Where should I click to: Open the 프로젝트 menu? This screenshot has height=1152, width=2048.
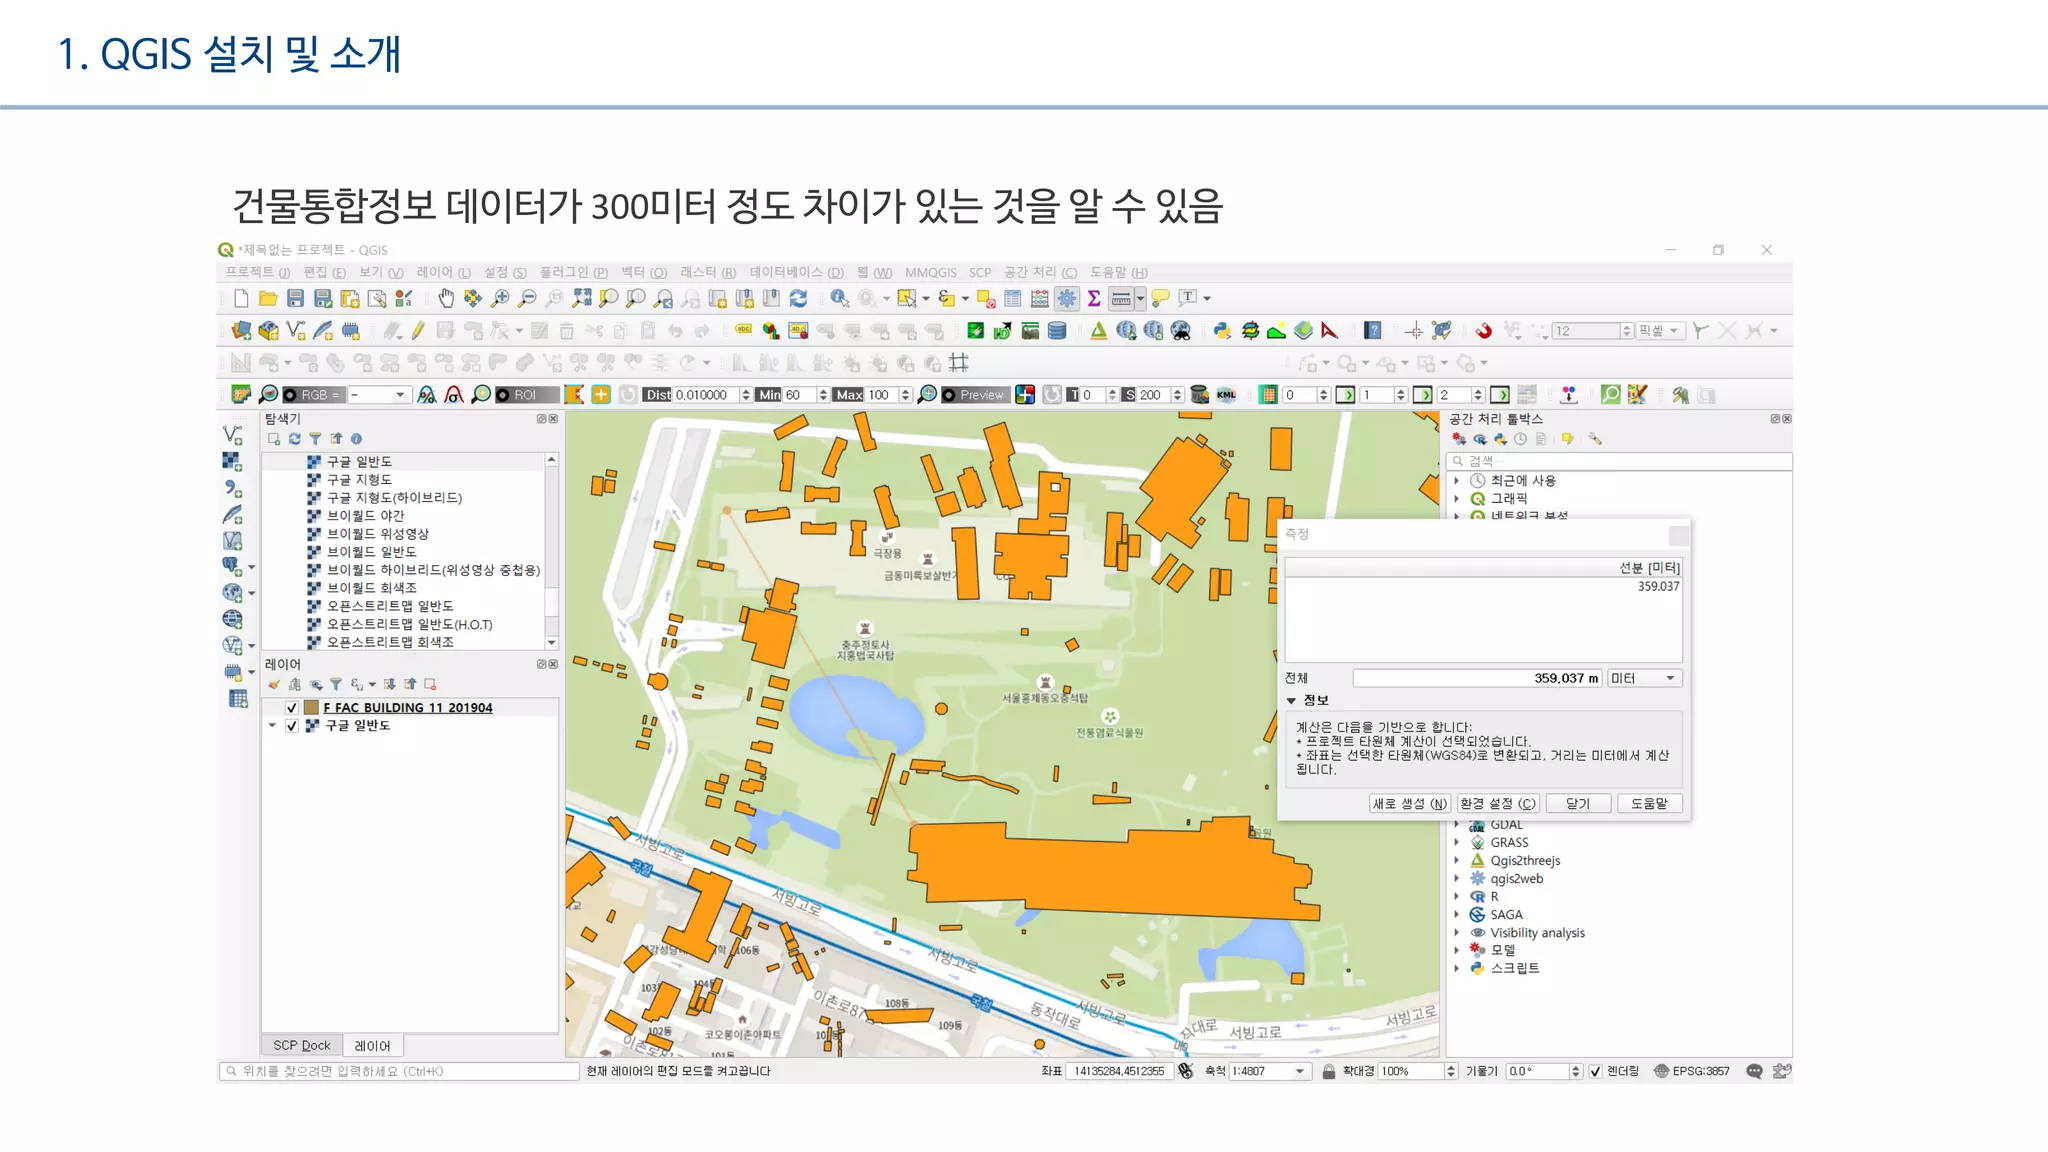tap(257, 272)
